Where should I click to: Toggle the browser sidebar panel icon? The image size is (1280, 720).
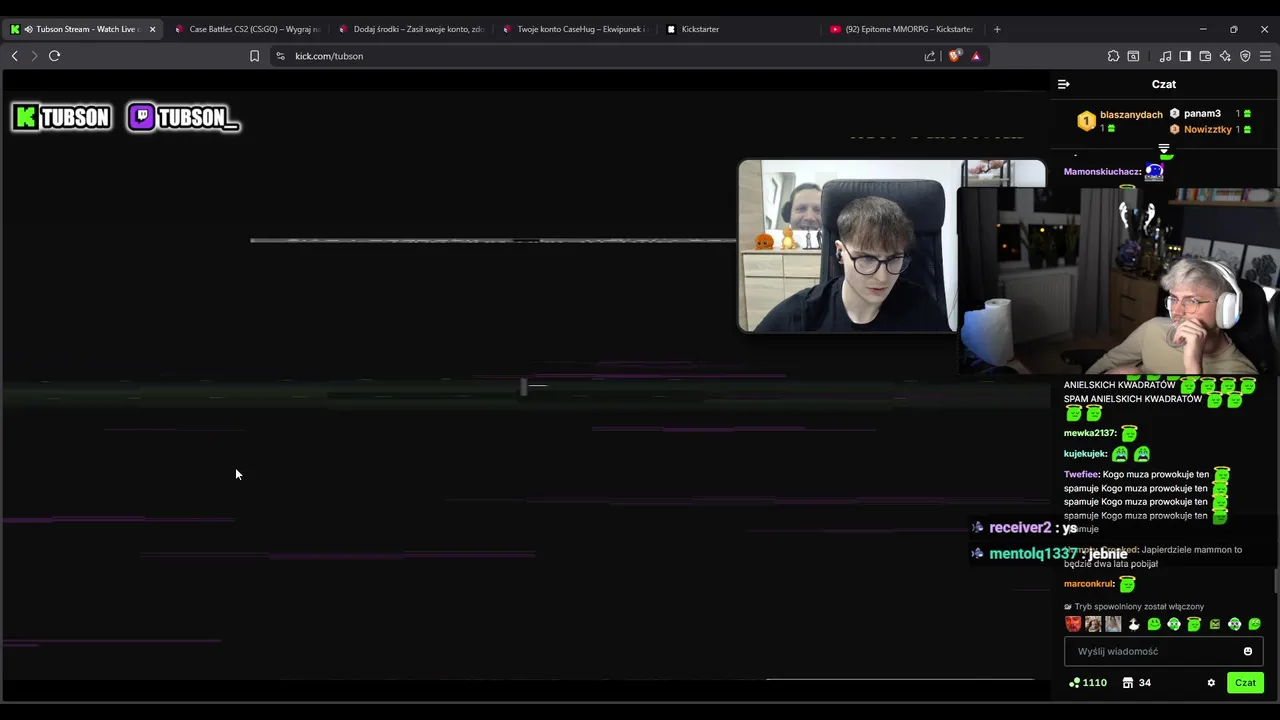1185,56
